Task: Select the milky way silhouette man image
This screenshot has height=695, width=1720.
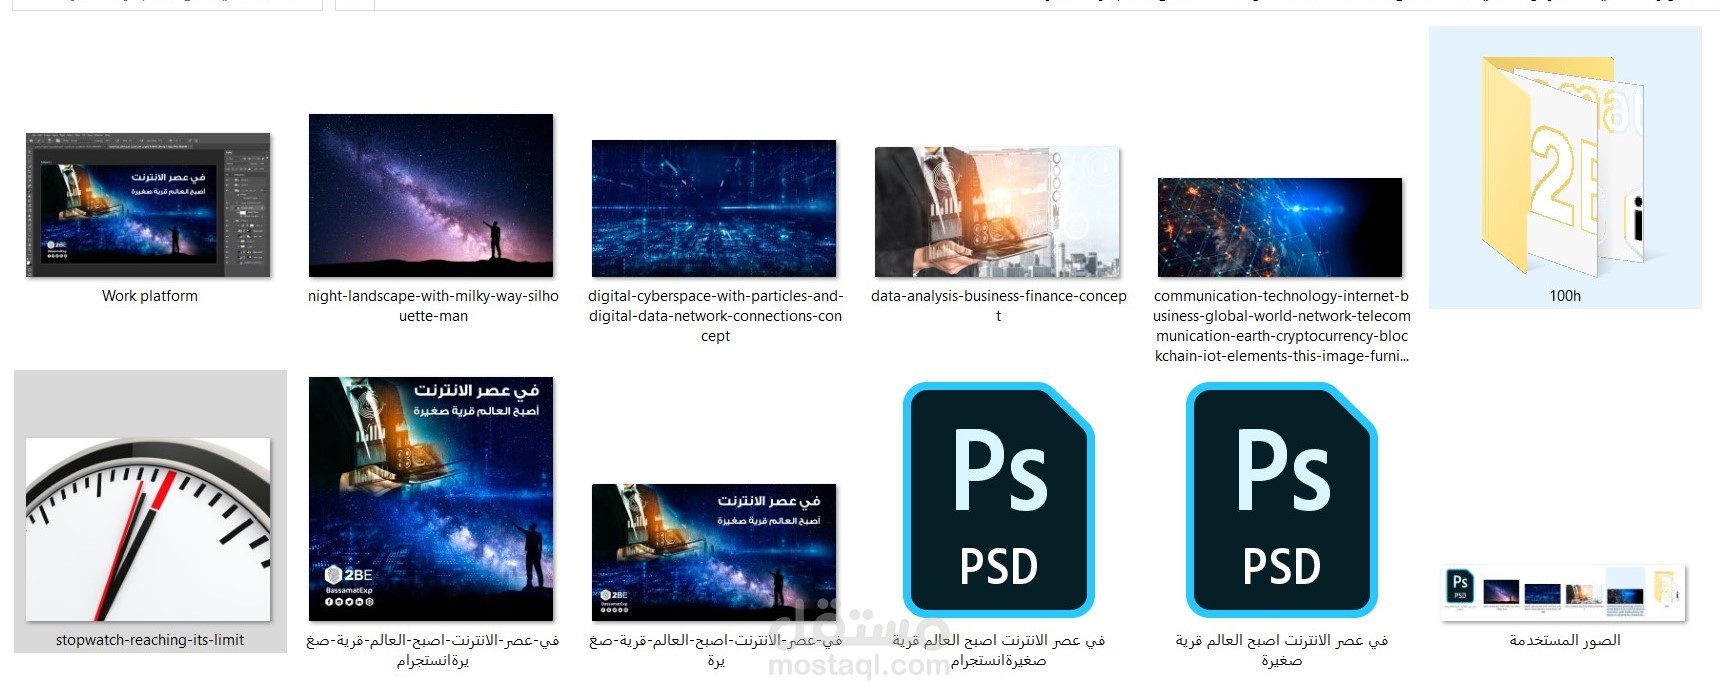Action: tap(431, 195)
